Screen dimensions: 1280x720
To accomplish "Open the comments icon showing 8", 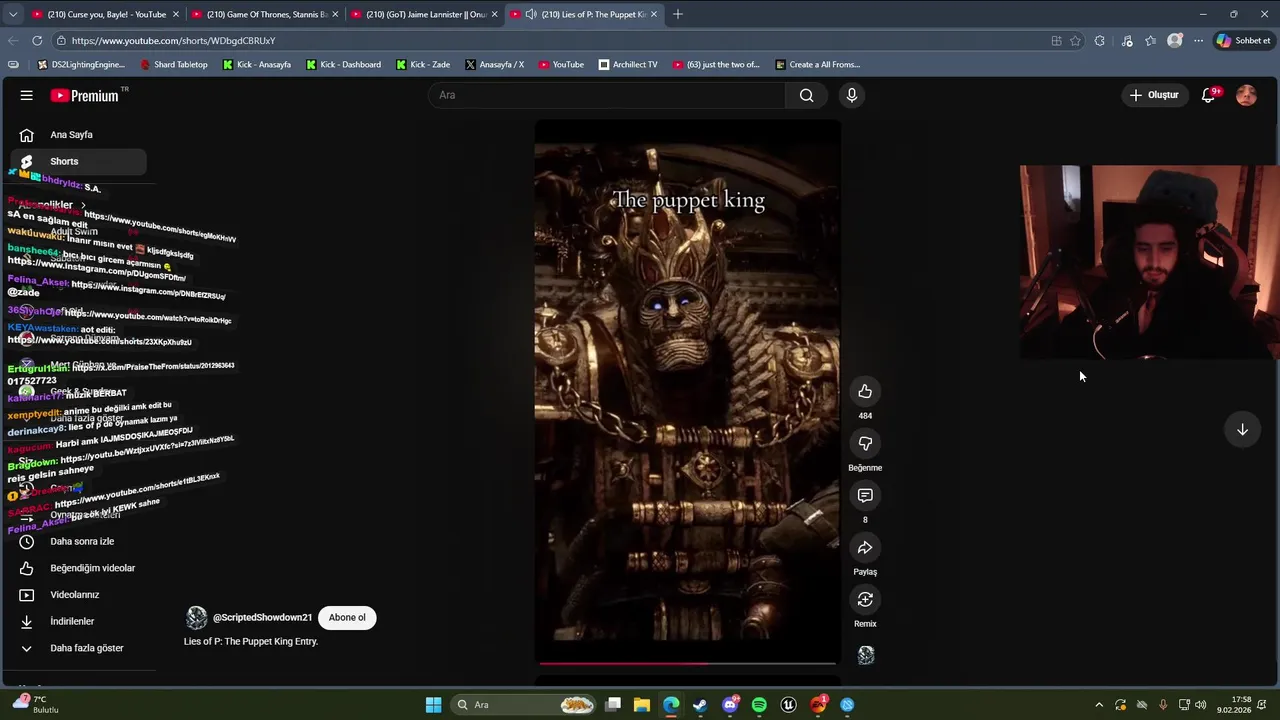I will pyautogui.click(x=865, y=495).
